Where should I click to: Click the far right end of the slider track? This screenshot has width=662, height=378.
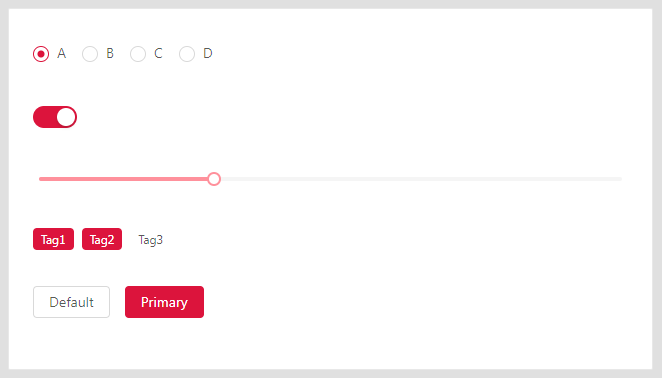621,179
